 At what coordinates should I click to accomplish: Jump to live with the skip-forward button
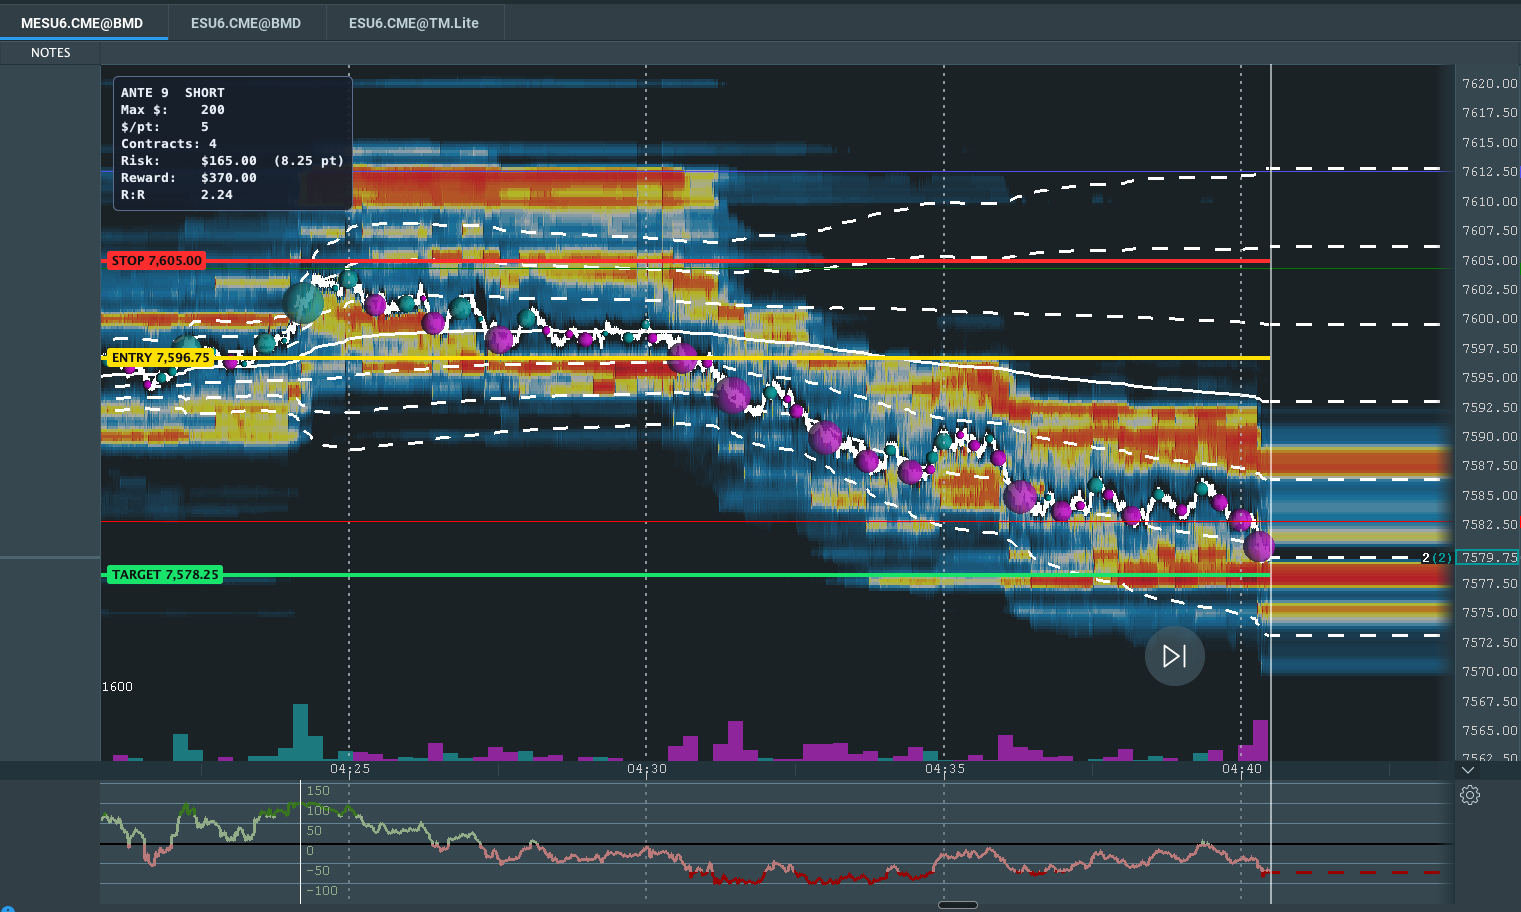[x=1174, y=656]
